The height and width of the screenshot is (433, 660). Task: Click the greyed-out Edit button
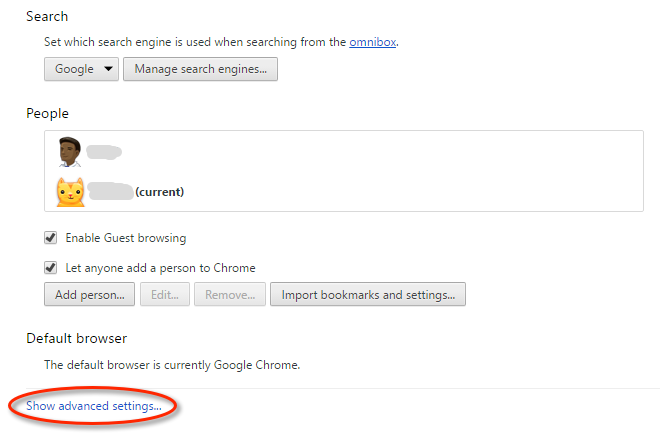[163, 295]
